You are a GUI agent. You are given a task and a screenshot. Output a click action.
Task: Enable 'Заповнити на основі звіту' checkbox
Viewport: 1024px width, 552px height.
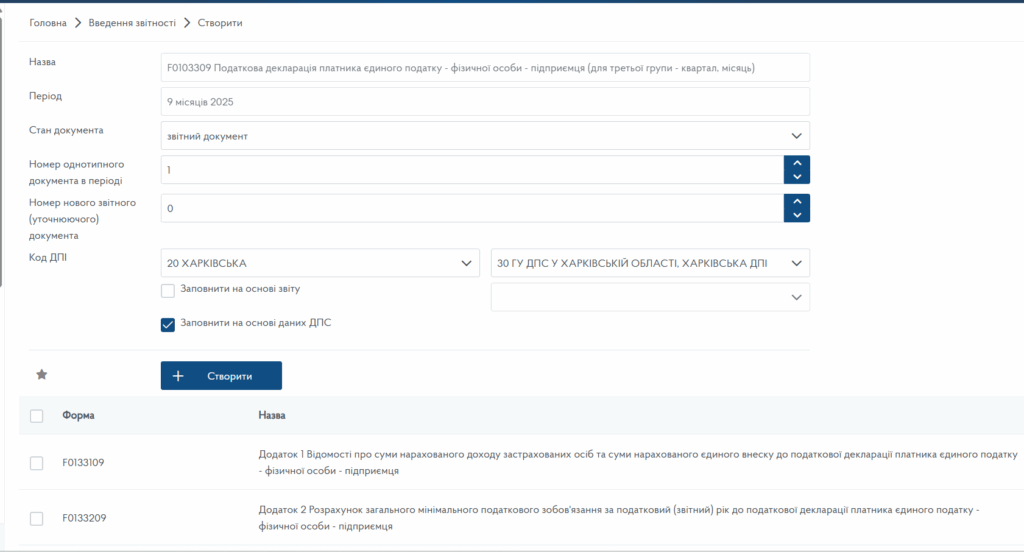(168, 290)
